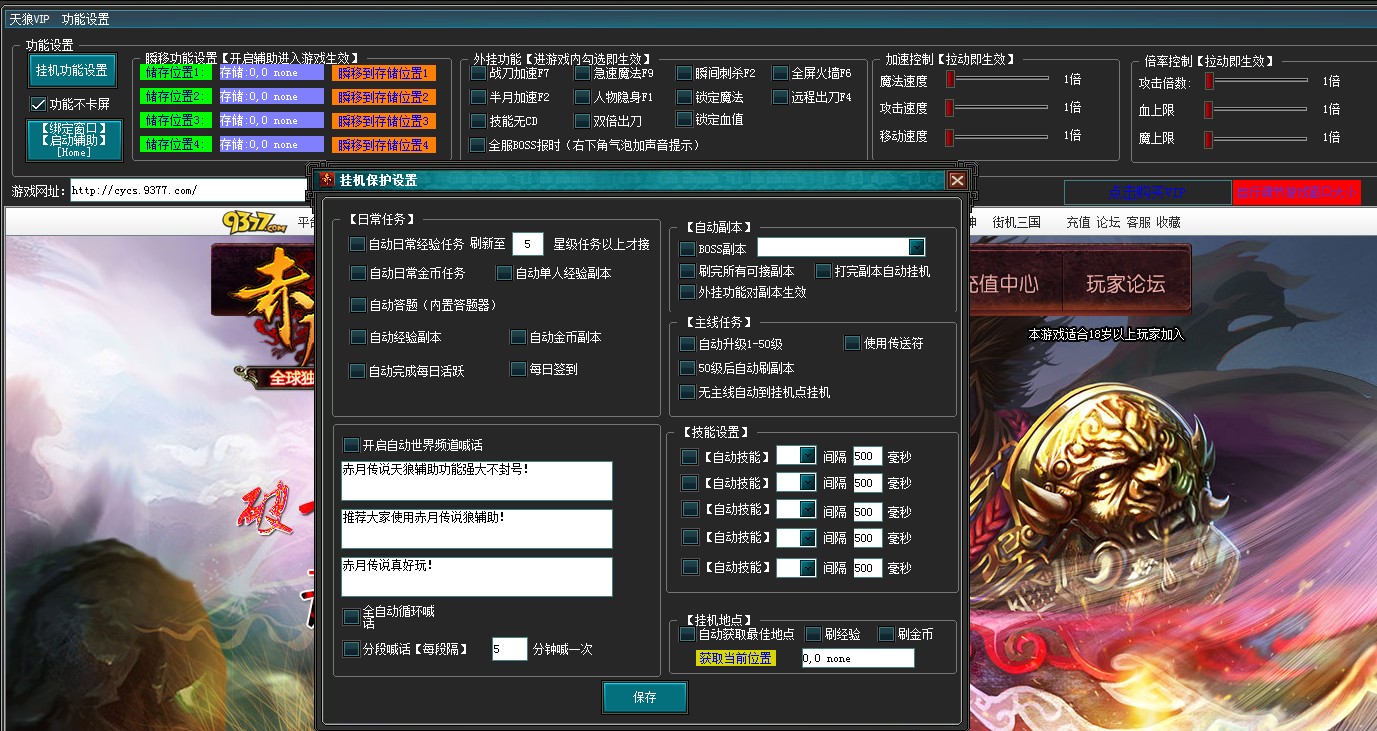Check 使用传送符 checkbox
1377x731 pixels.
(x=852, y=343)
